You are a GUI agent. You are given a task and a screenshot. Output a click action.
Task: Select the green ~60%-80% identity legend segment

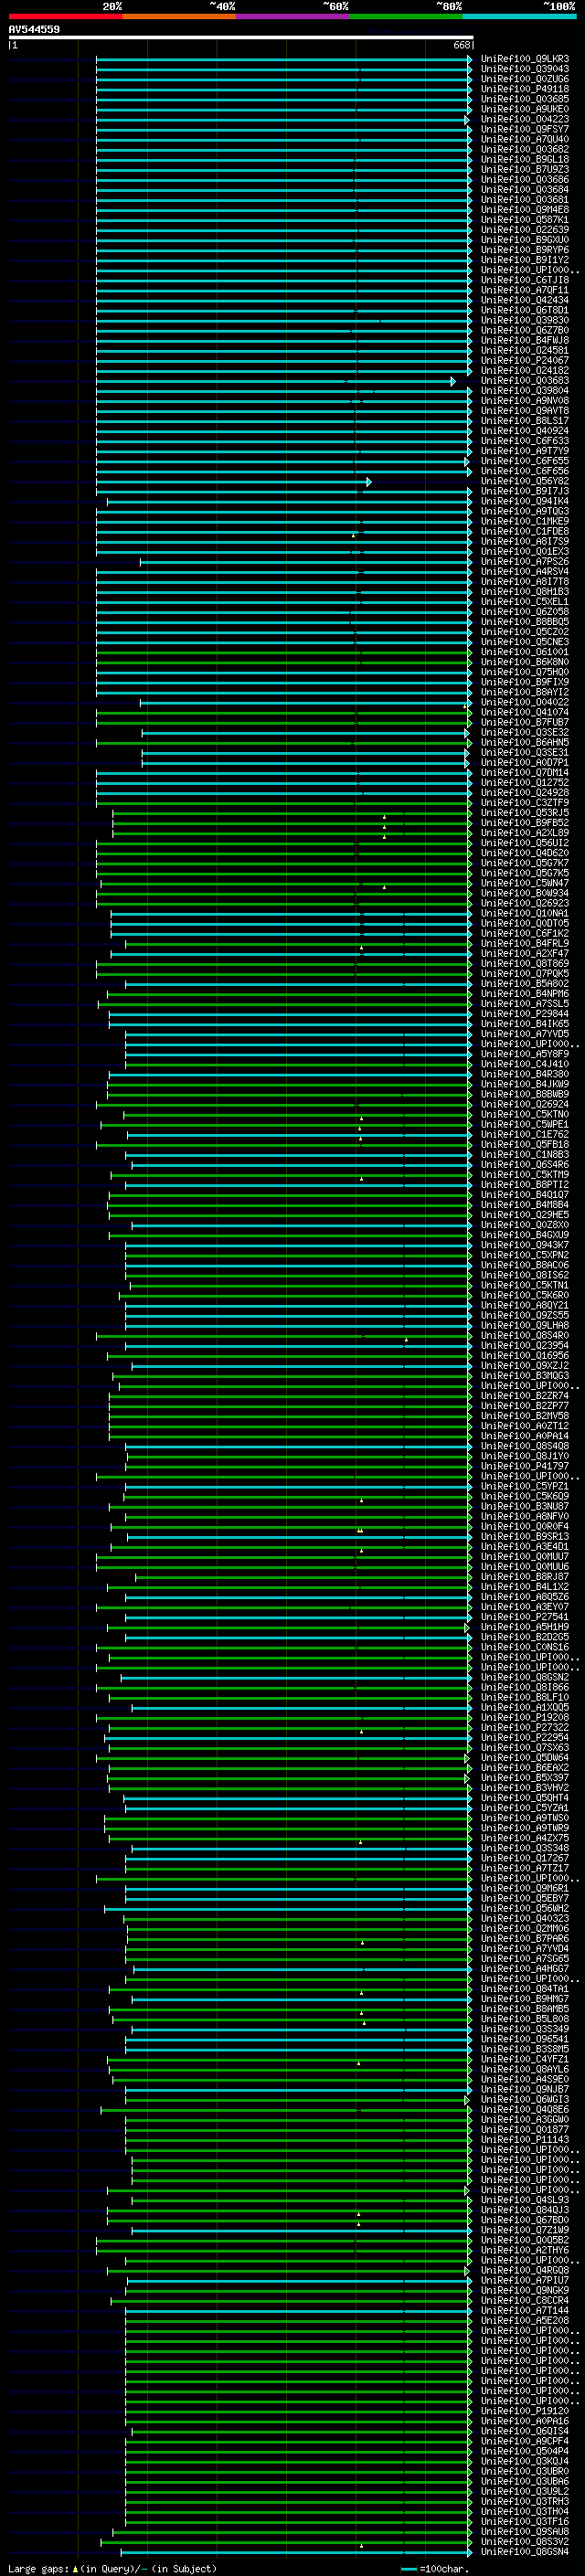pyautogui.click(x=406, y=16)
